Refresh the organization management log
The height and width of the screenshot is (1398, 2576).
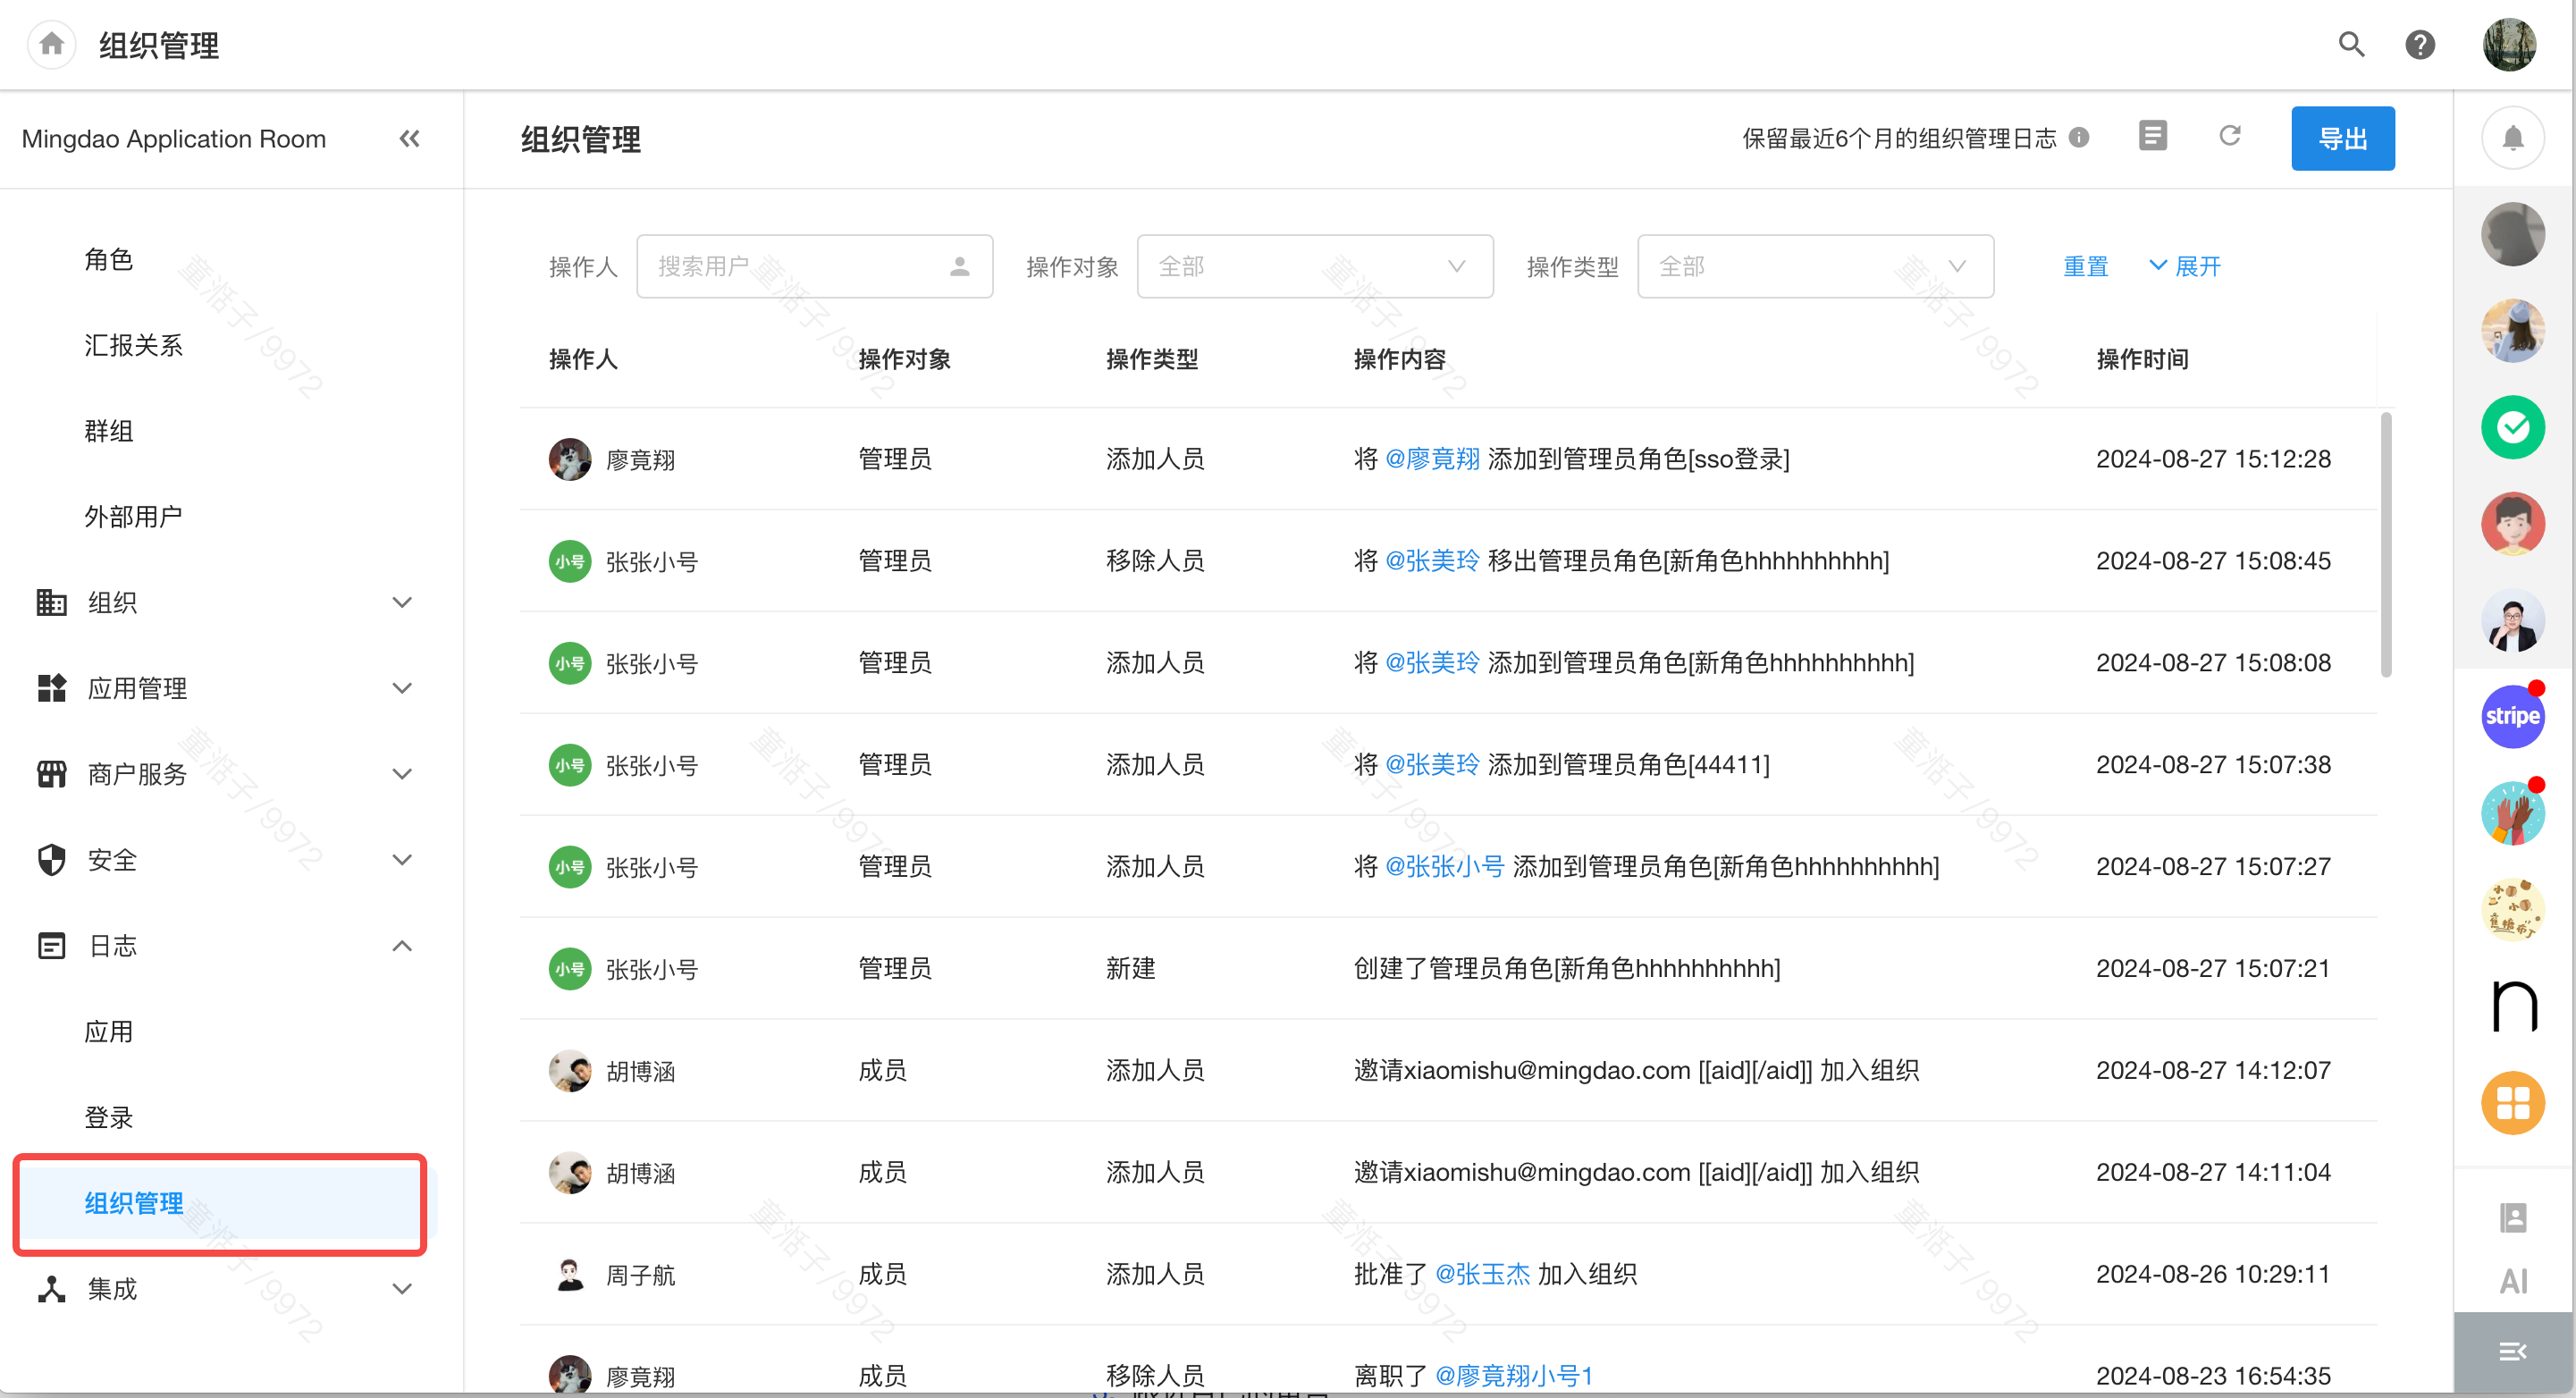(x=2230, y=136)
